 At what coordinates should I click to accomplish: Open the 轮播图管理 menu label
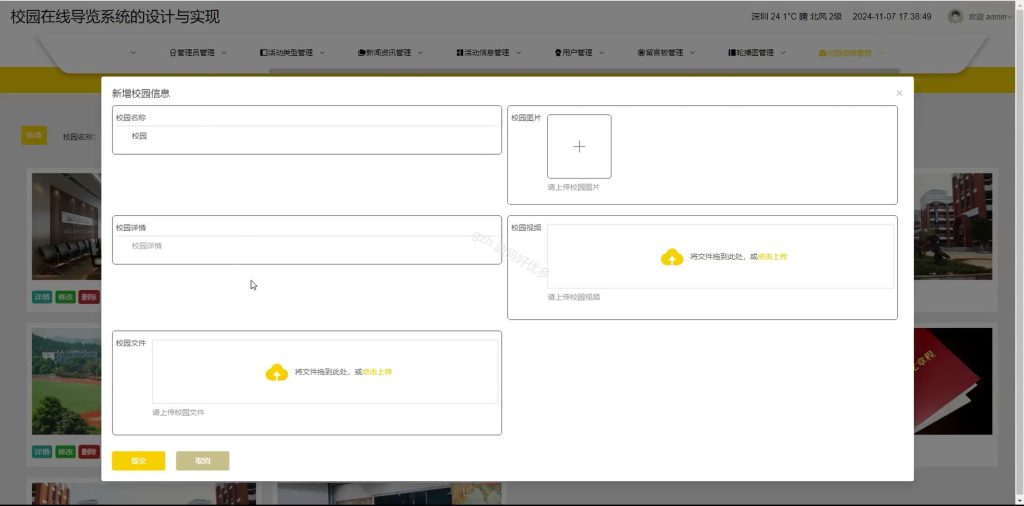[x=755, y=53]
